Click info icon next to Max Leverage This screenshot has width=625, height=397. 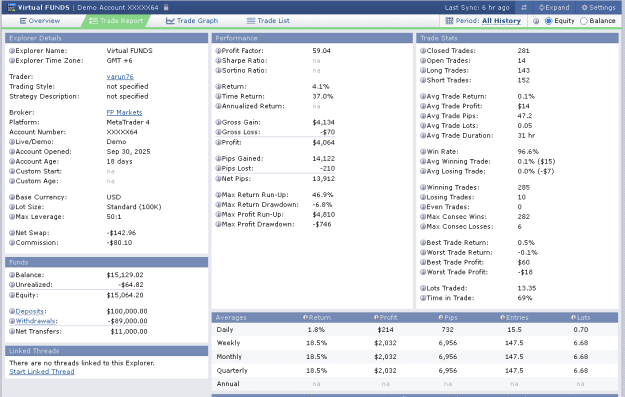[x=12, y=216]
